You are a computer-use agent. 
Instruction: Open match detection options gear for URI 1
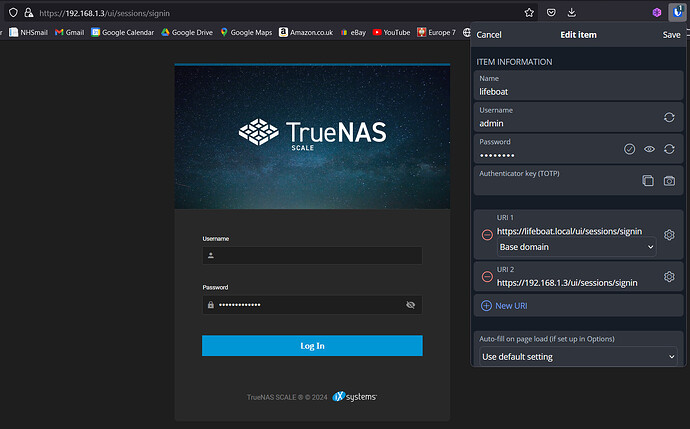click(x=669, y=235)
